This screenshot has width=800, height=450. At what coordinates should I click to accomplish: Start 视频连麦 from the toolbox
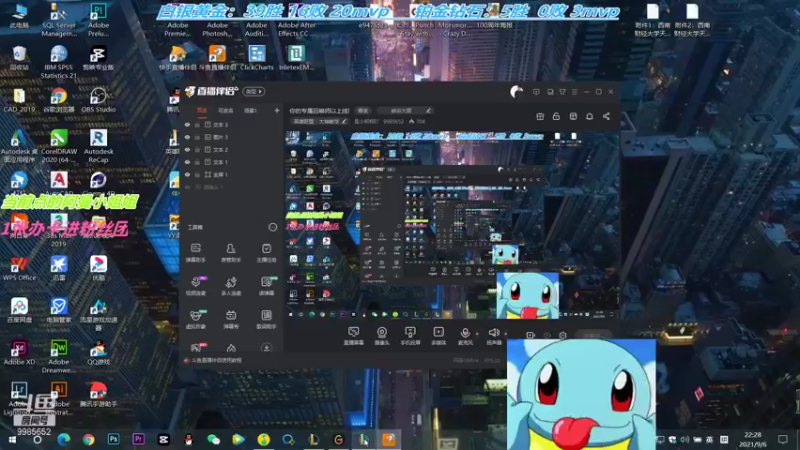tap(195, 286)
